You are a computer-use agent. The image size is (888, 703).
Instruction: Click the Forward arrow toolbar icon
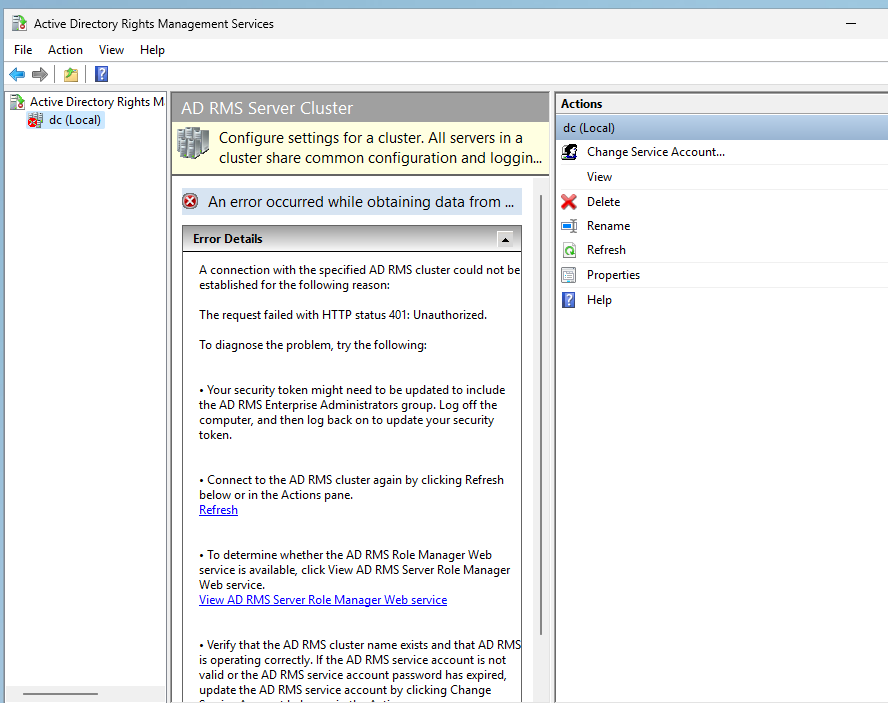40,74
